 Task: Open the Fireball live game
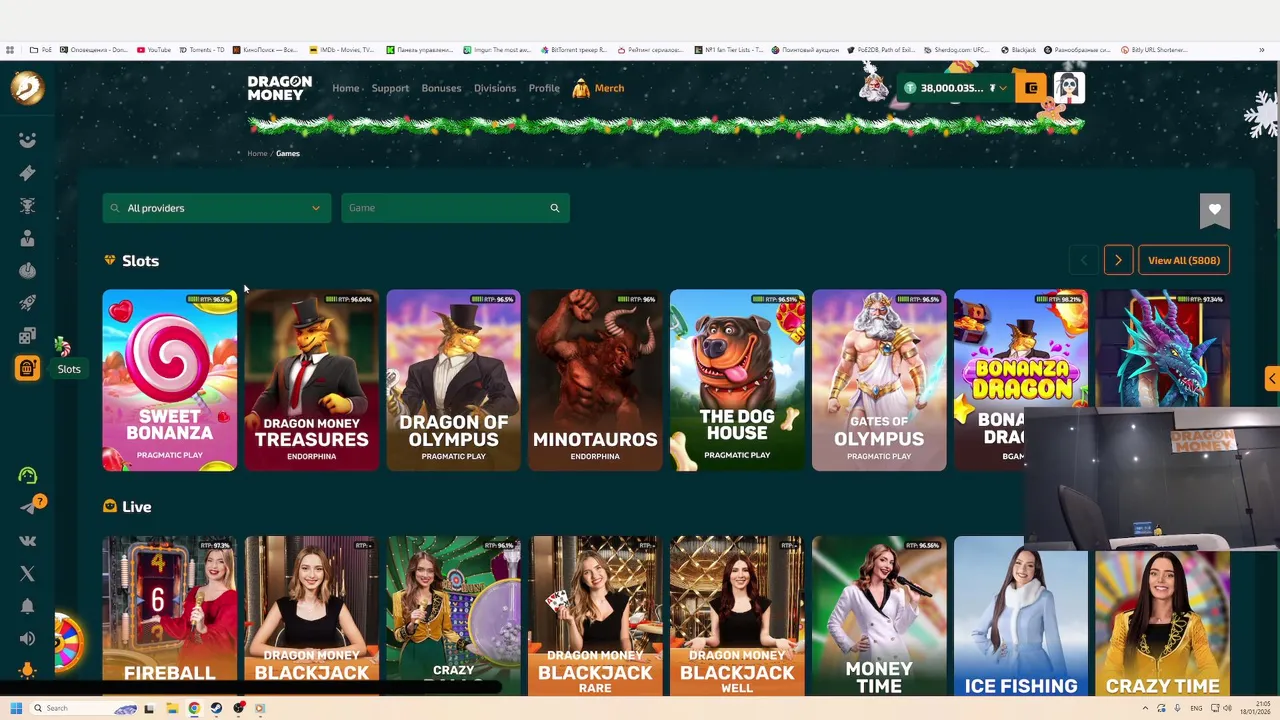coord(170,616)
